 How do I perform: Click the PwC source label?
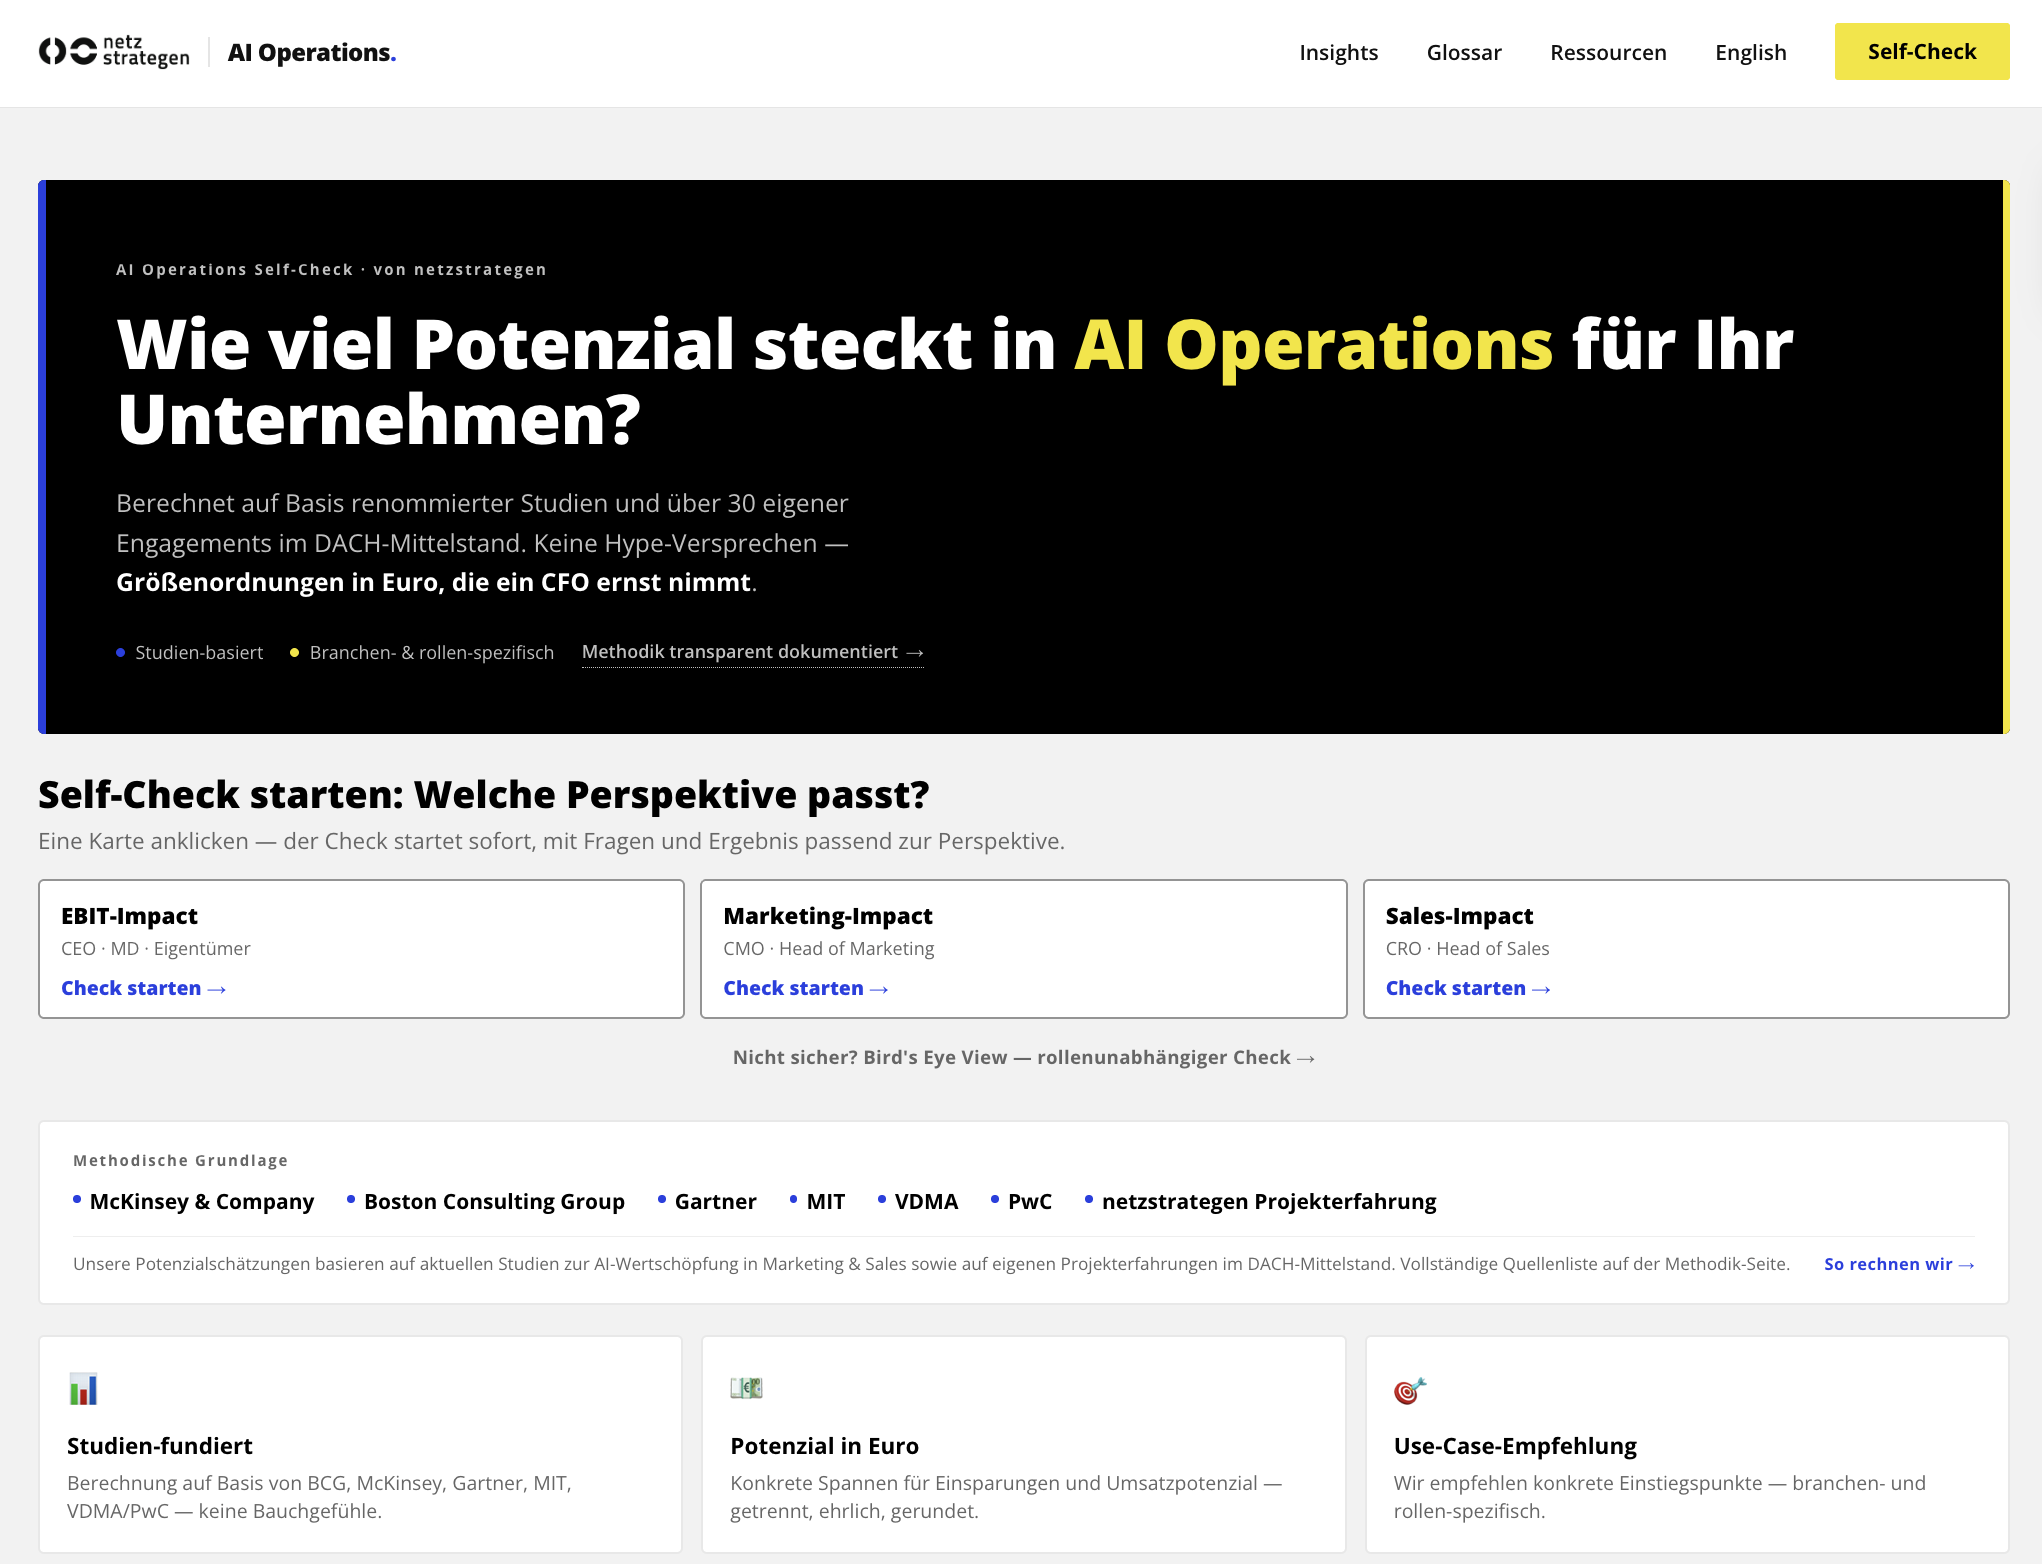(x=1029, y=1202)
